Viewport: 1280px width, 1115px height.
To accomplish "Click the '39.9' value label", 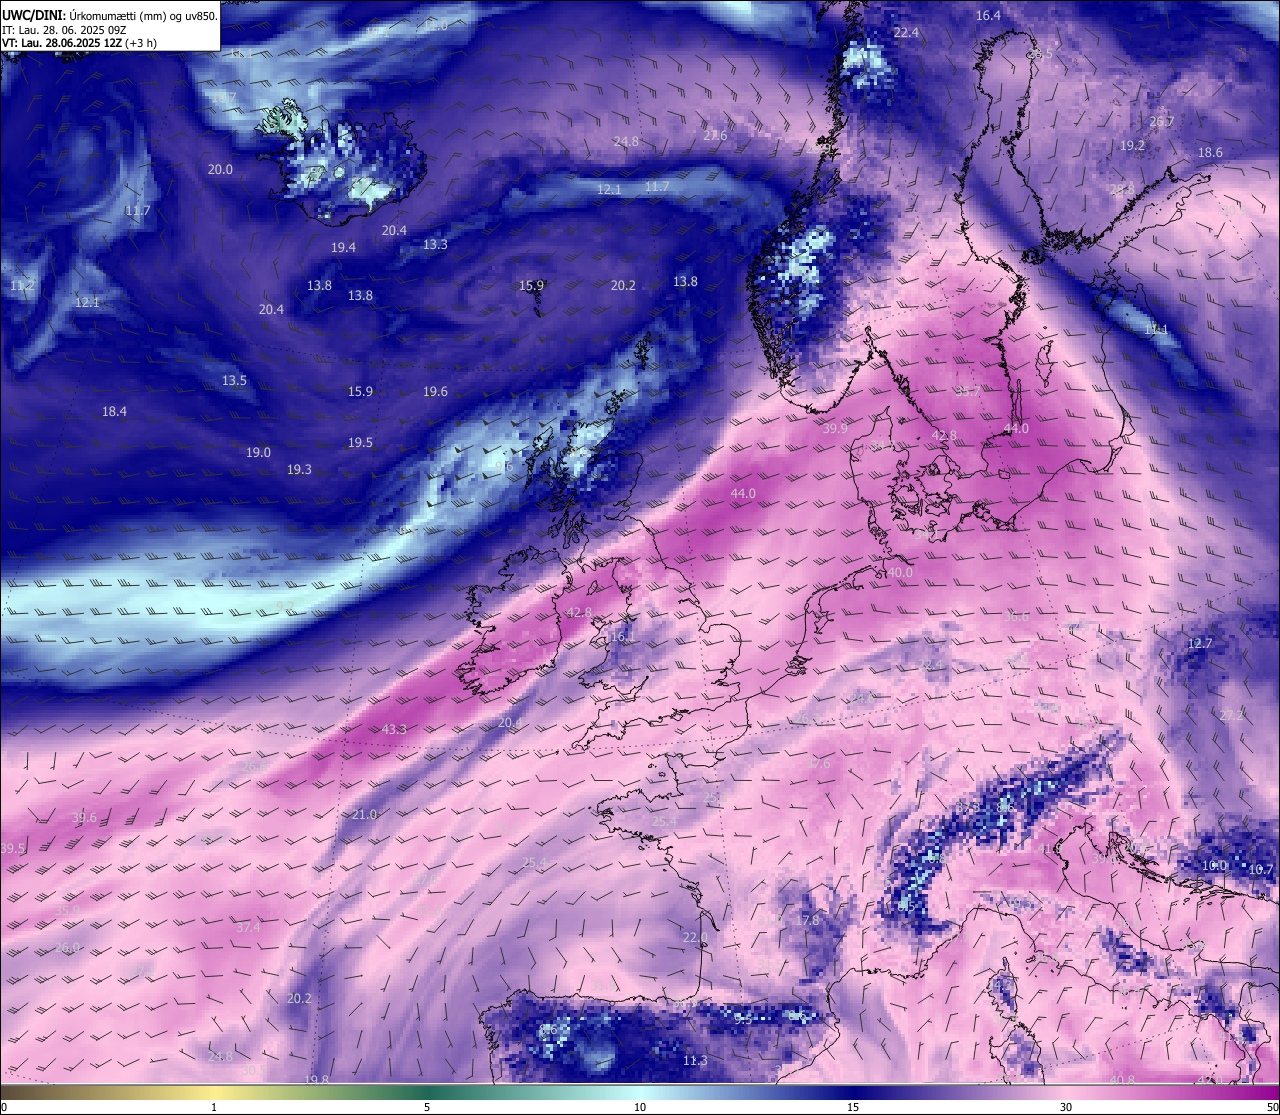I will 835,428.
